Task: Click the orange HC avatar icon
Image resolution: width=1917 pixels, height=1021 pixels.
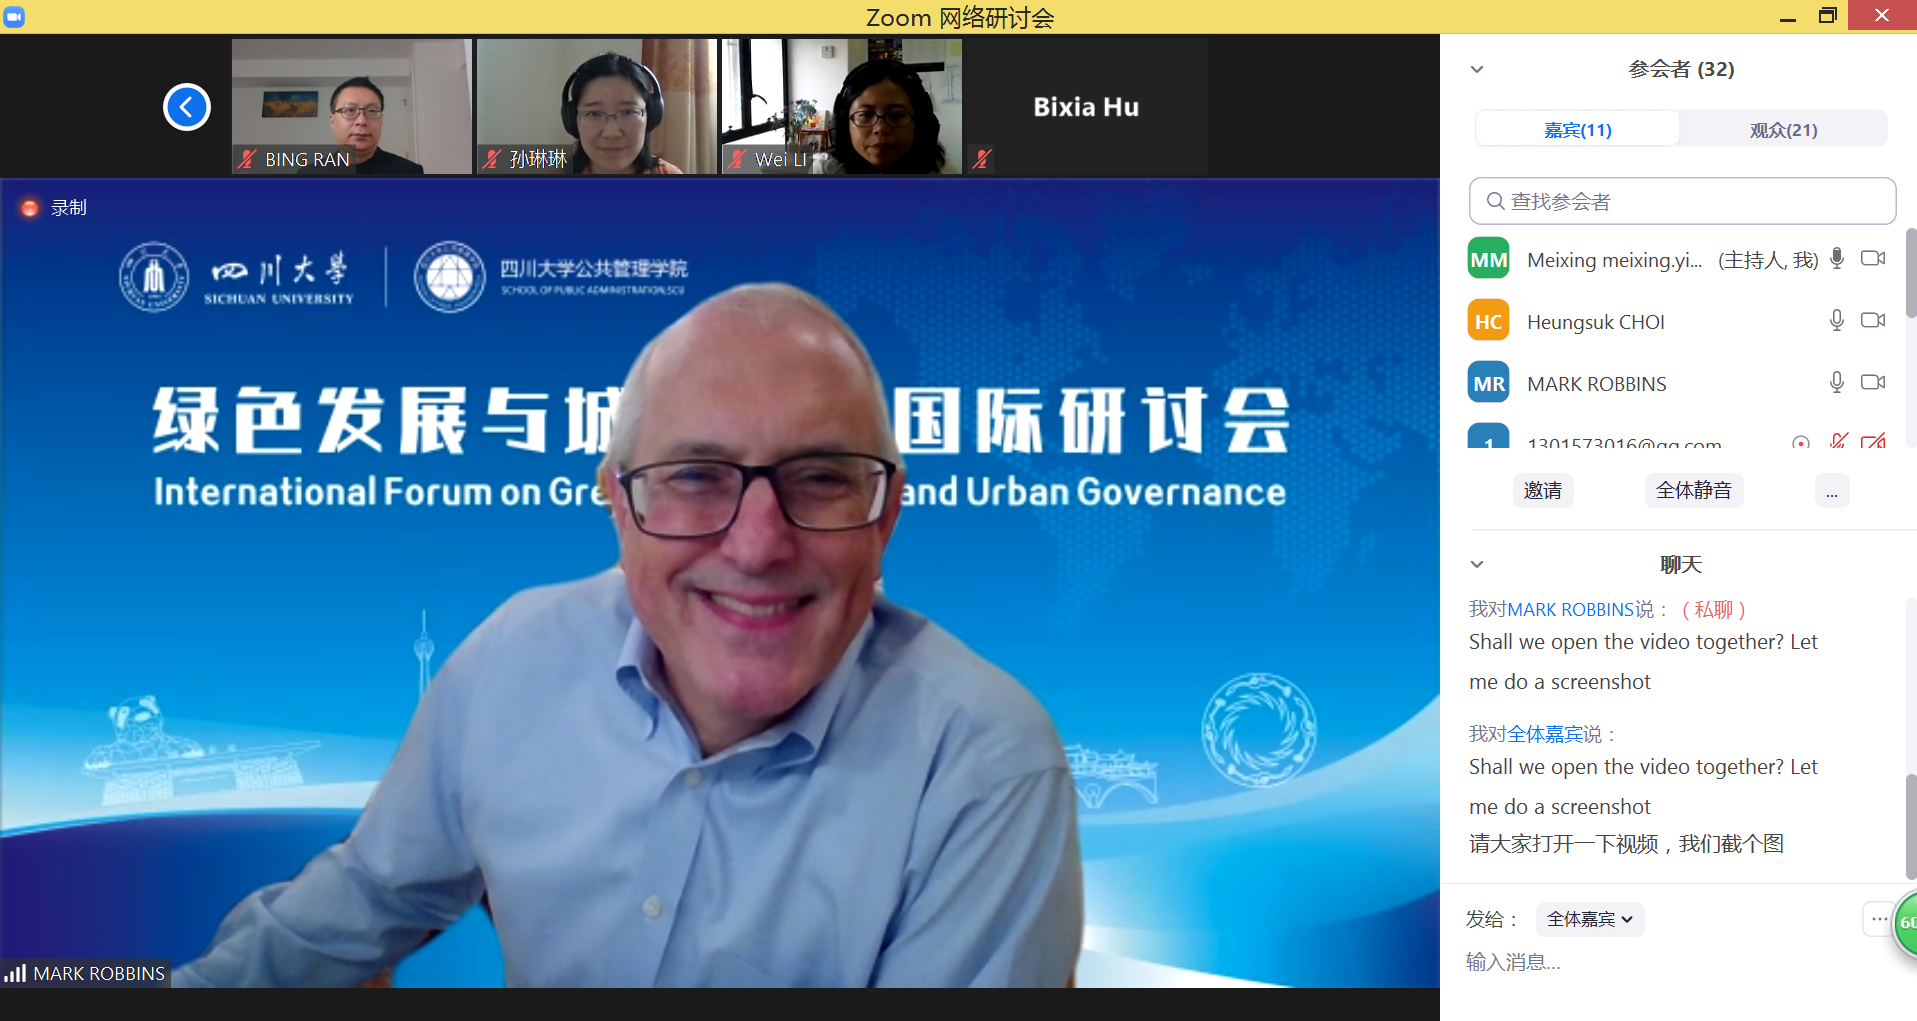Action: pyautogui.click(x=1488, y=321)
